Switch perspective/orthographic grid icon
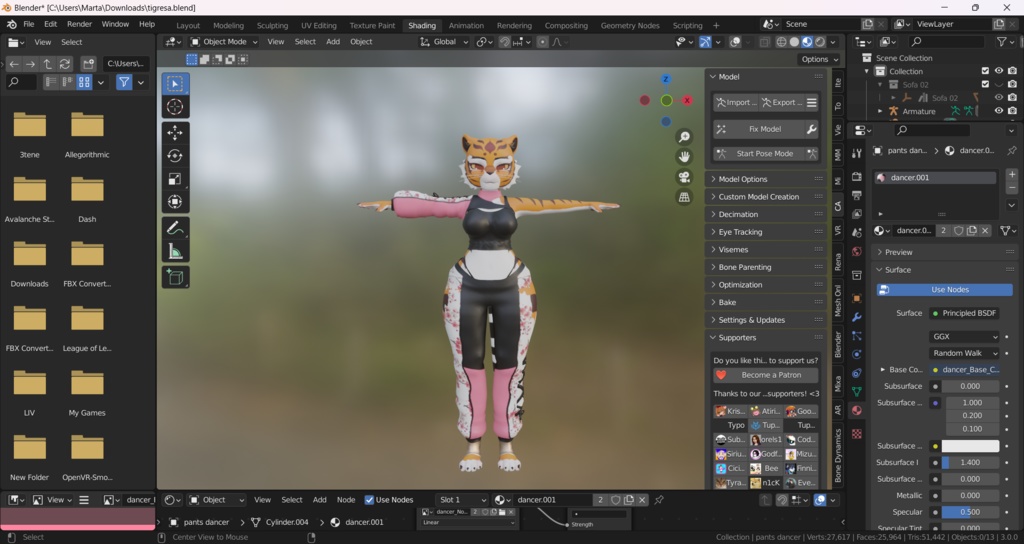 (684, 197)
